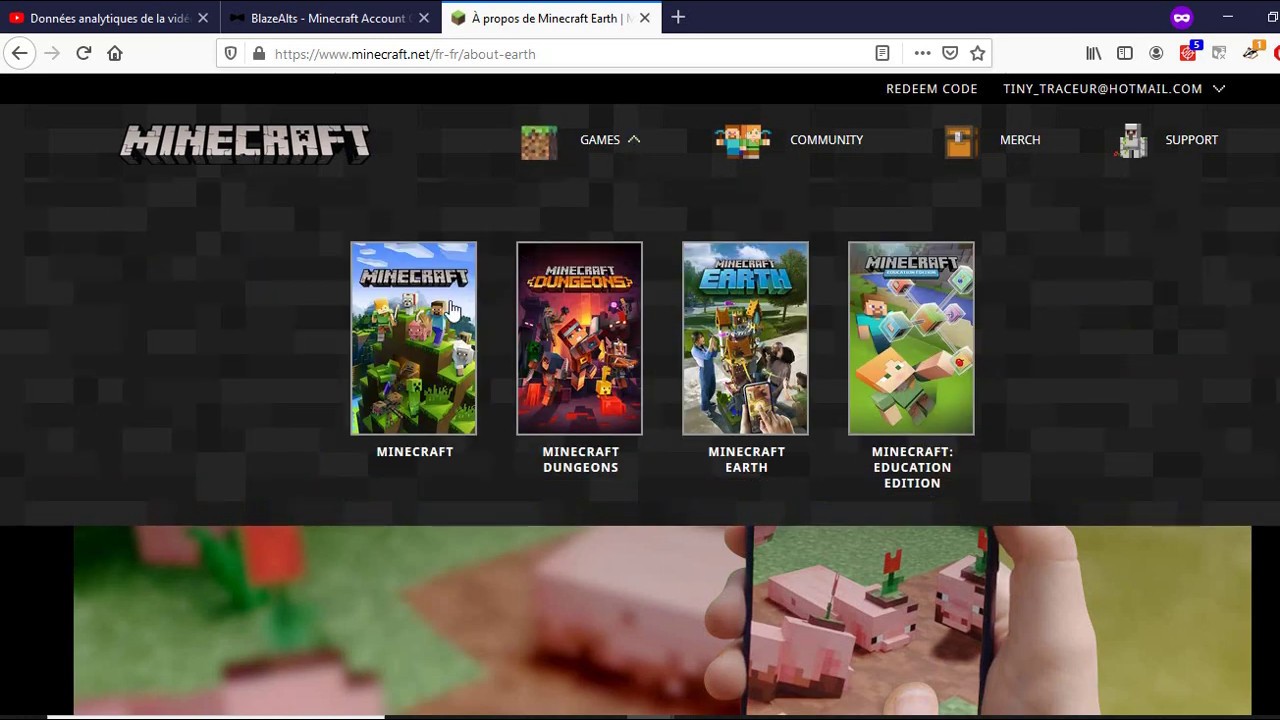Open the Firefox account avatar icon
1280x720 pixels.
[x=1156, y=54]
